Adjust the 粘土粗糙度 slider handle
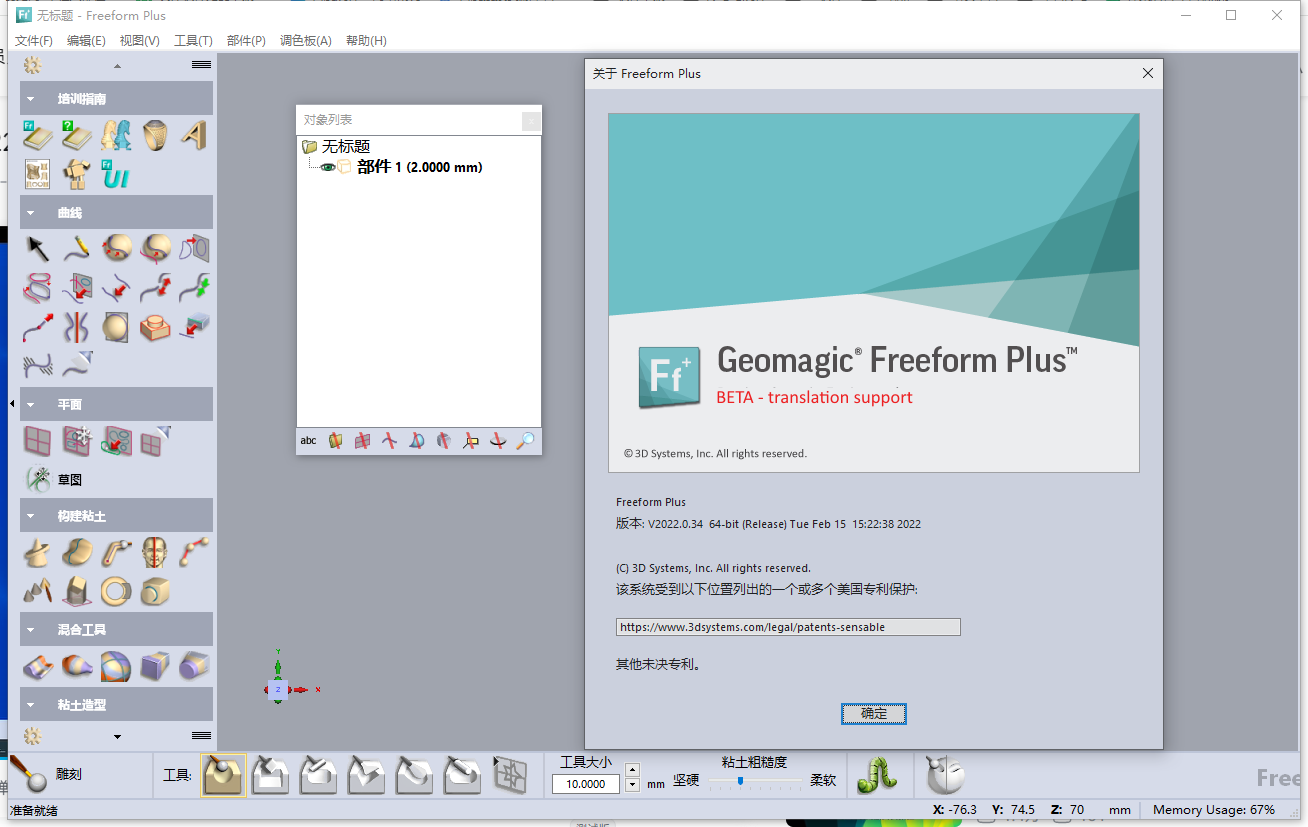Screen dimensions: 1308x827 [740, 781]
